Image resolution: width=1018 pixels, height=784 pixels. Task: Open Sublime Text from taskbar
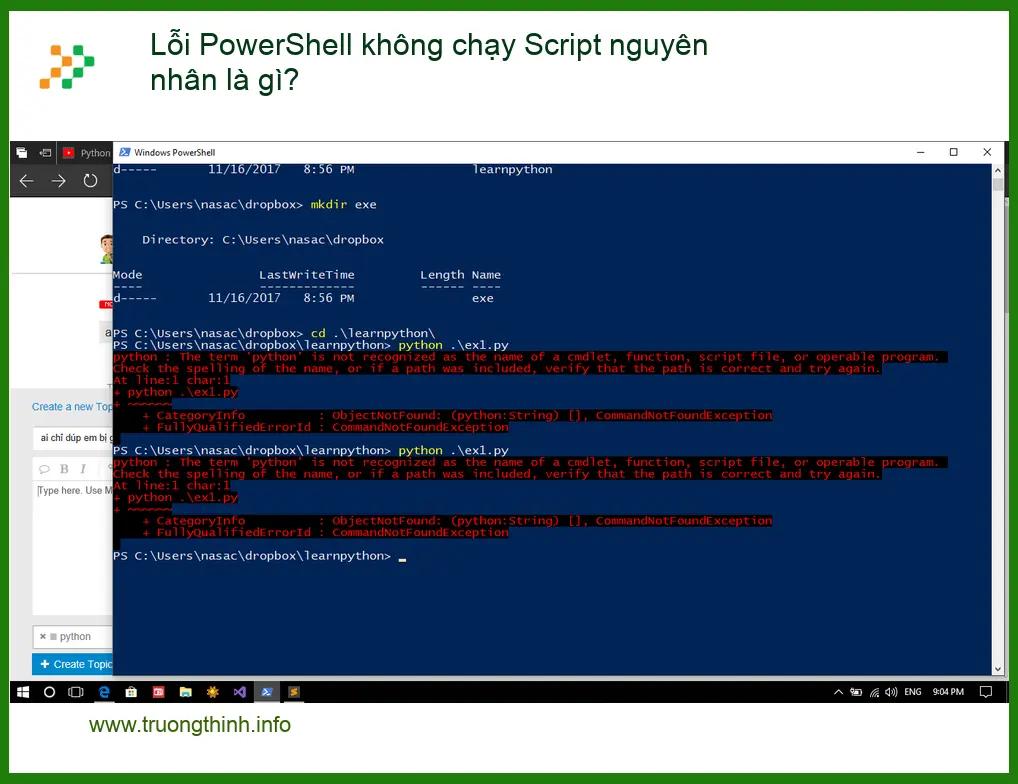tap(293, 692)
